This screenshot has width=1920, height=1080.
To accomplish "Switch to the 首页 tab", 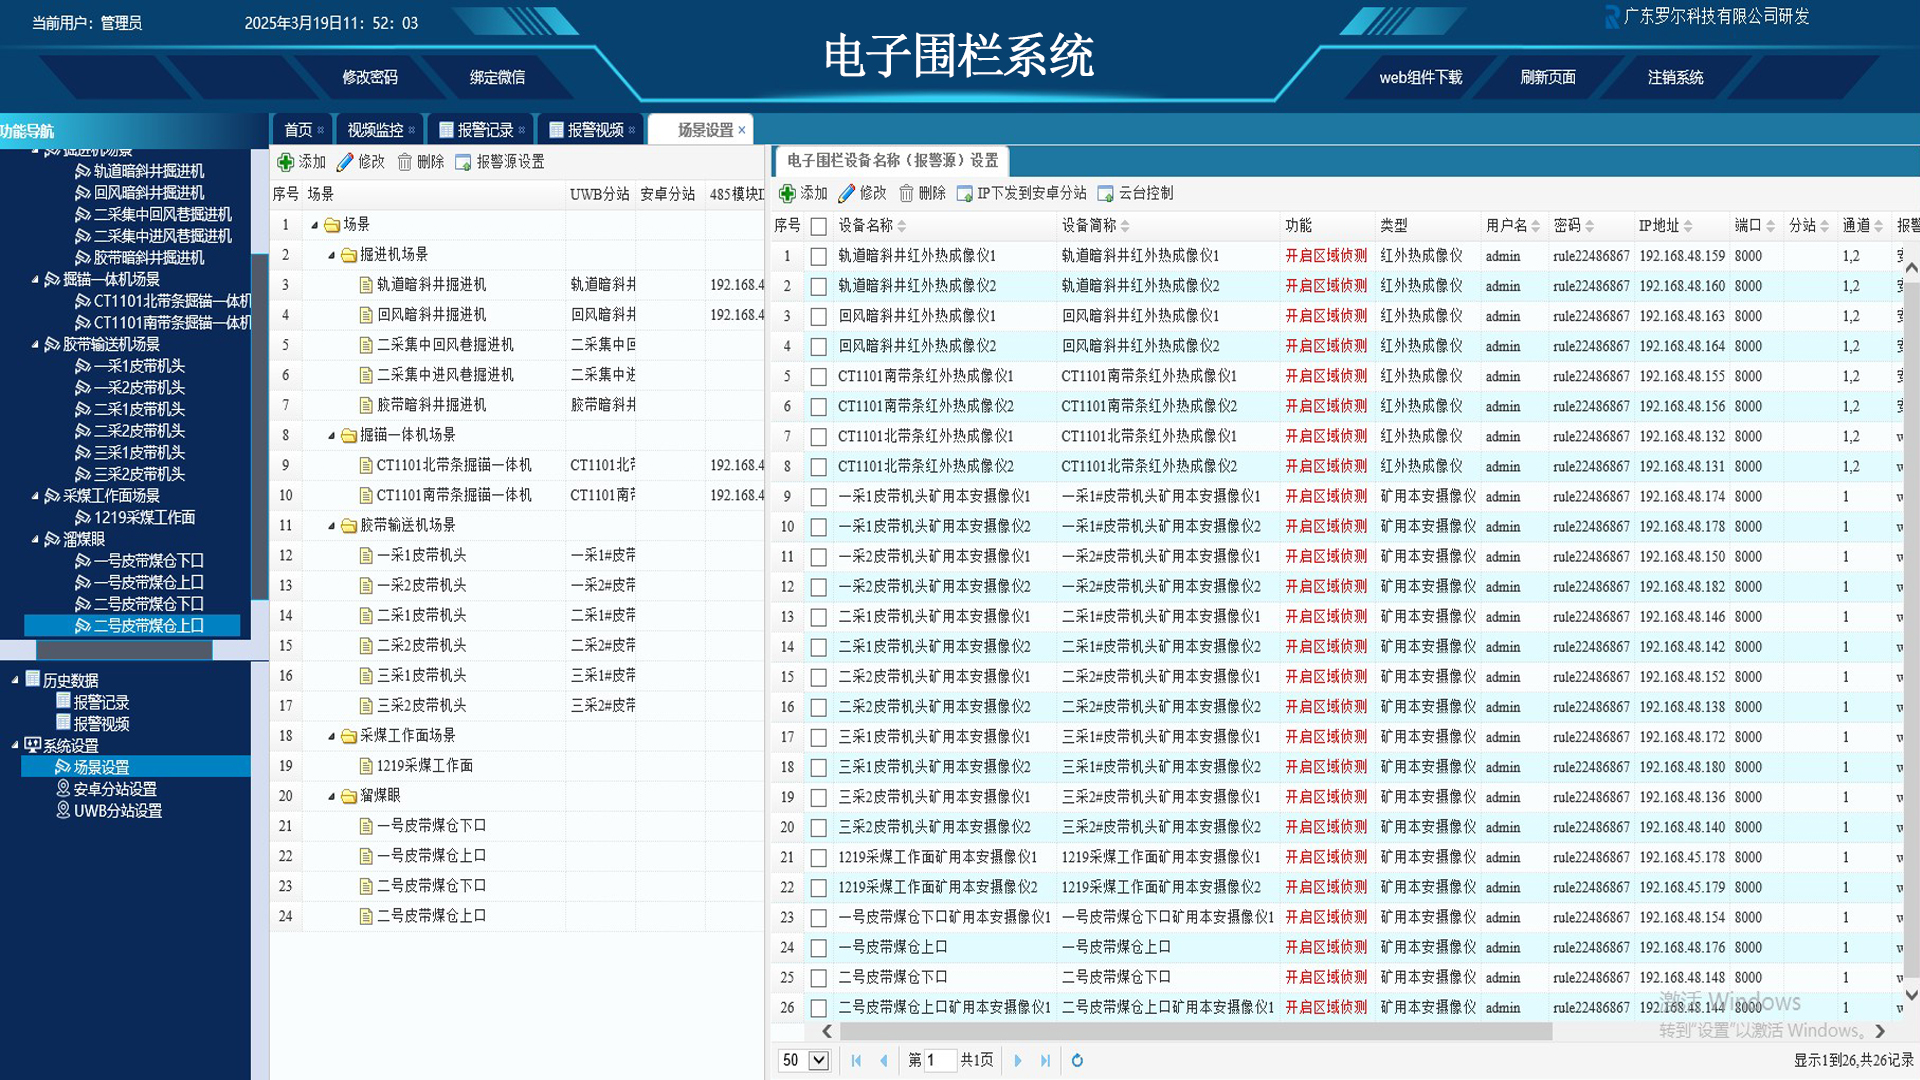I will click(x=298, y=130).
